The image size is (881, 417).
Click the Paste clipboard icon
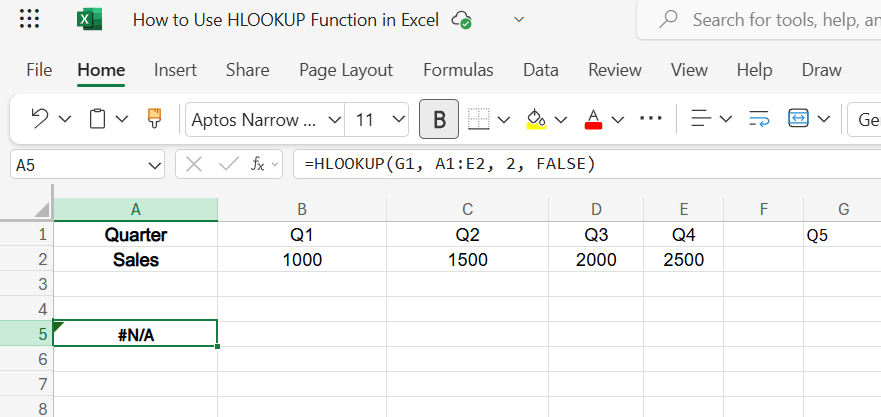(x=98, y=119)
